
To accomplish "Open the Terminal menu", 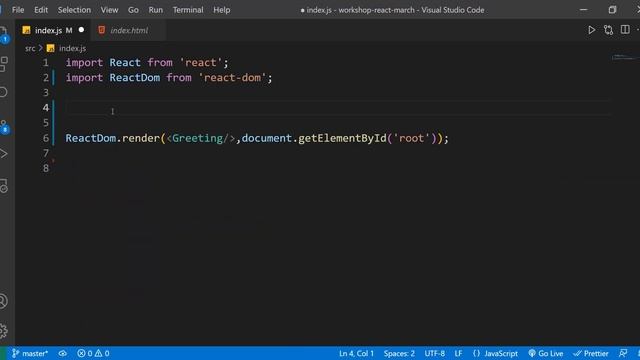I will pyautogui.click(x=188, y=10).
